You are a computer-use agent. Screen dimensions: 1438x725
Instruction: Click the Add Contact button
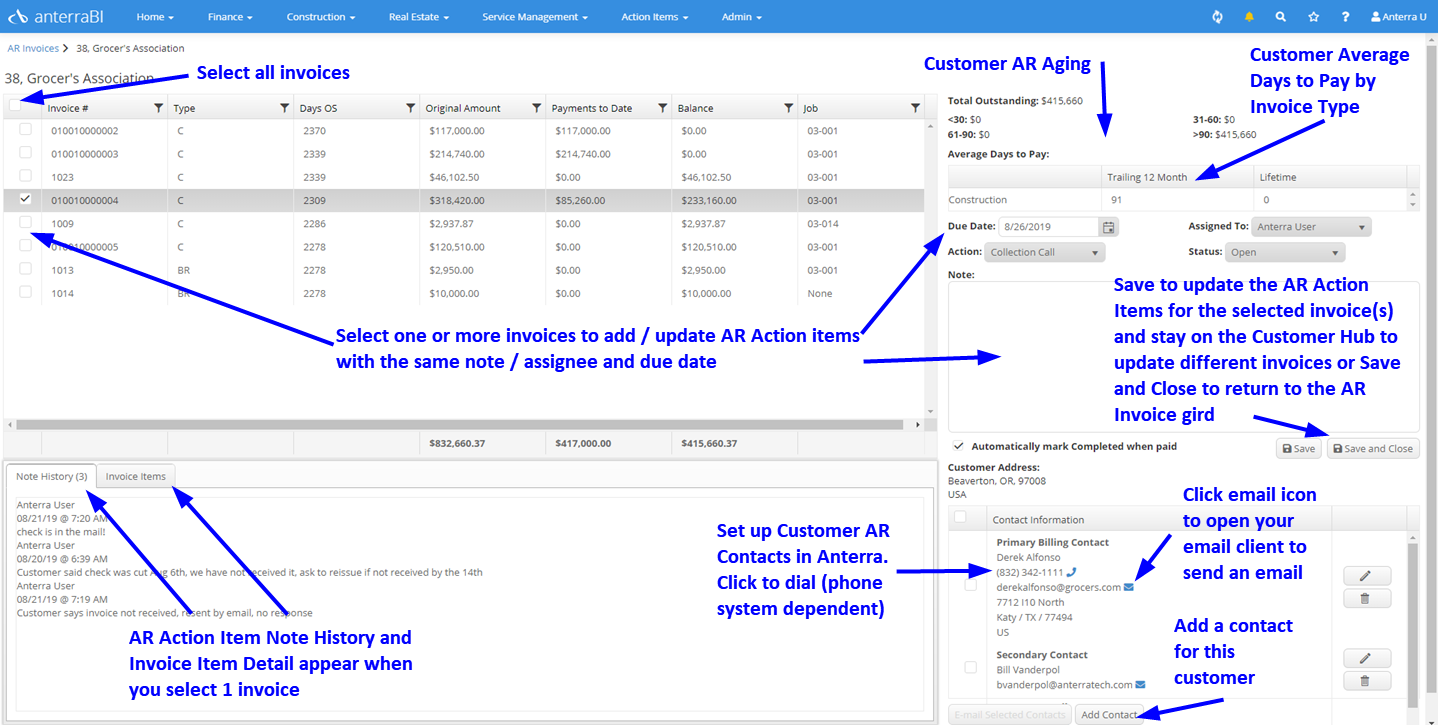1109,714
